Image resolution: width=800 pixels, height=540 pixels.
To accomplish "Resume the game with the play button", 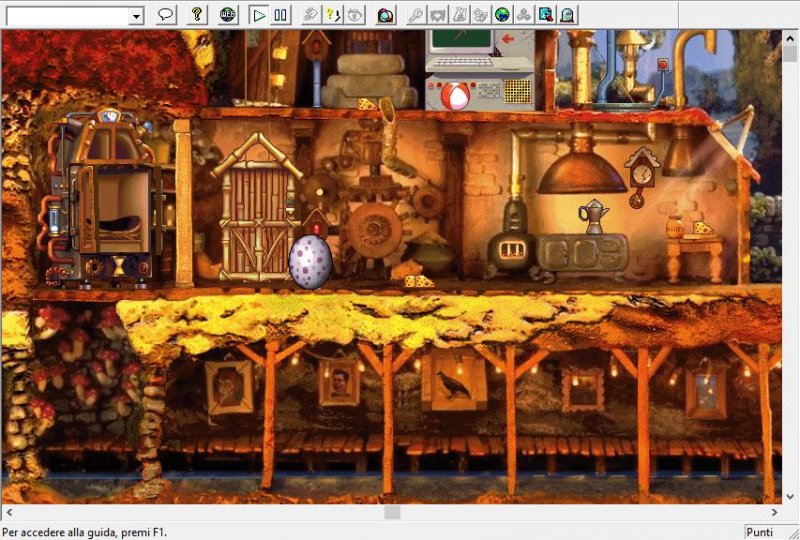I will tap(259, 15).
